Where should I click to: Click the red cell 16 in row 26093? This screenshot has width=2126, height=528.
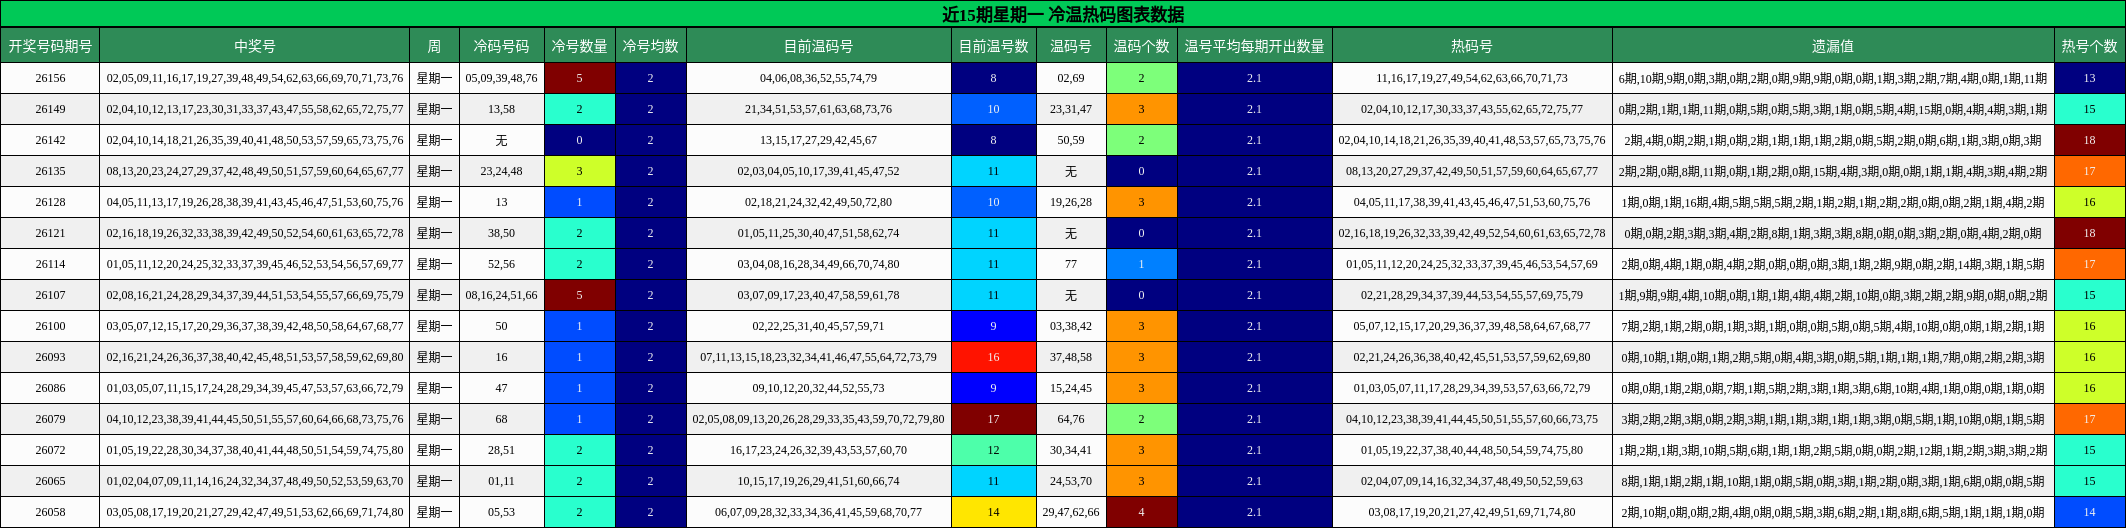(993, 357)
